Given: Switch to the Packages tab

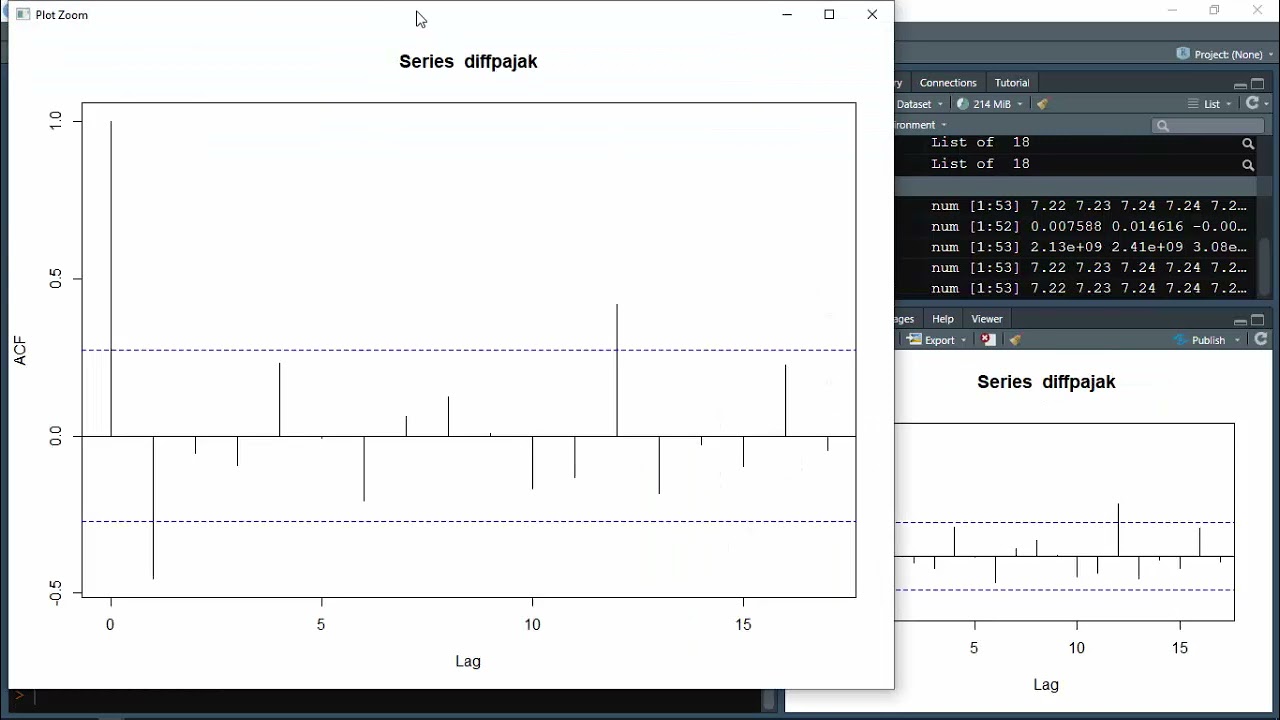Looking at the screenshot, I should (x=905, y=319).
